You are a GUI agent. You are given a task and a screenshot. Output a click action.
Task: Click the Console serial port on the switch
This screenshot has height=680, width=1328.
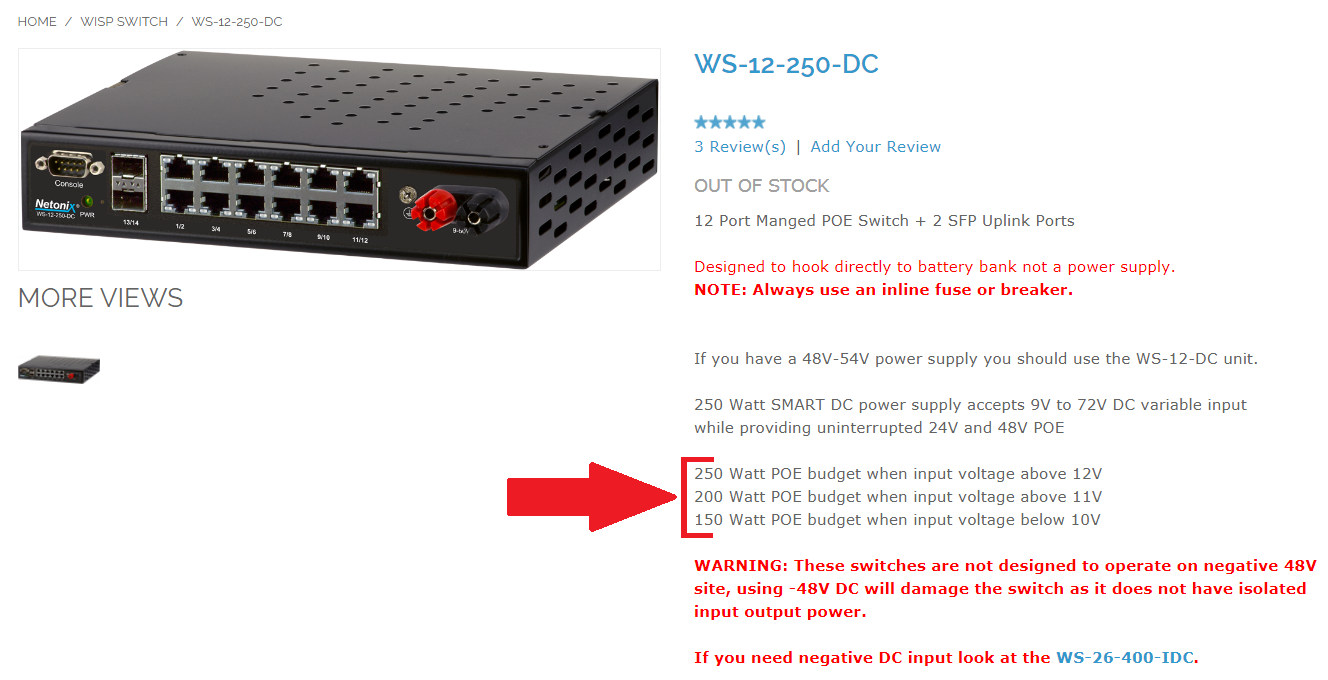[69, 166]
